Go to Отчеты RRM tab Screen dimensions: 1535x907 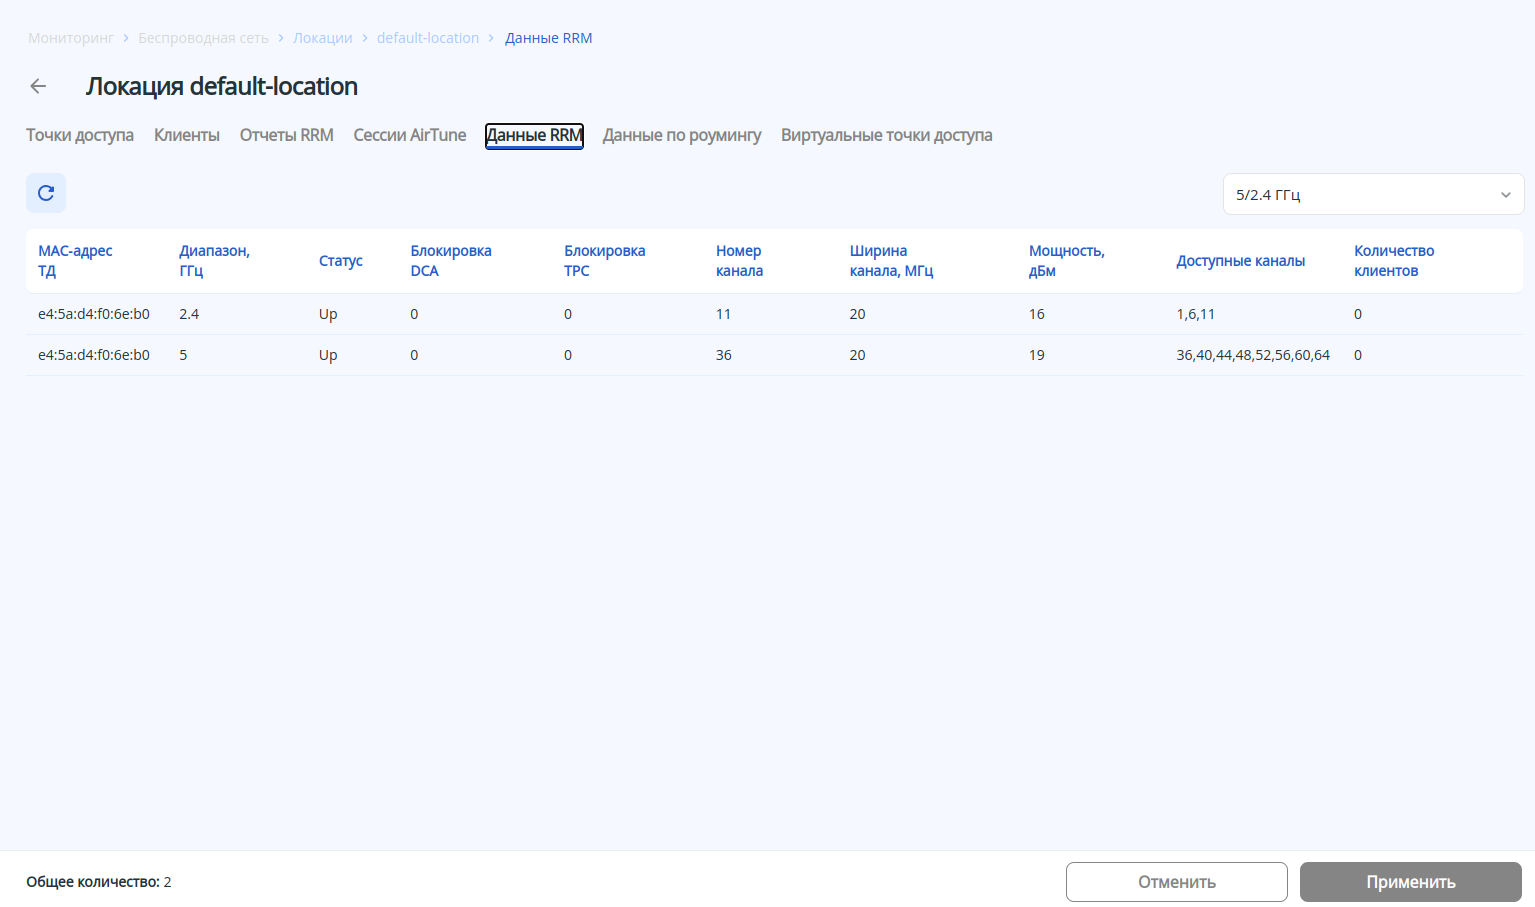click(x=286, y=135)
